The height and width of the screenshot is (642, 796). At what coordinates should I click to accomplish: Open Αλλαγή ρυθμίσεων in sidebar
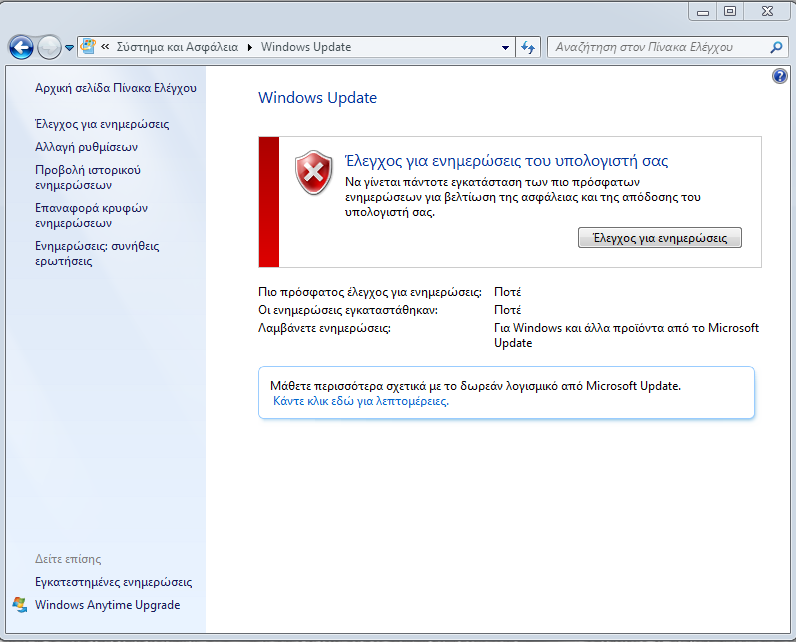tap(86, 147)
